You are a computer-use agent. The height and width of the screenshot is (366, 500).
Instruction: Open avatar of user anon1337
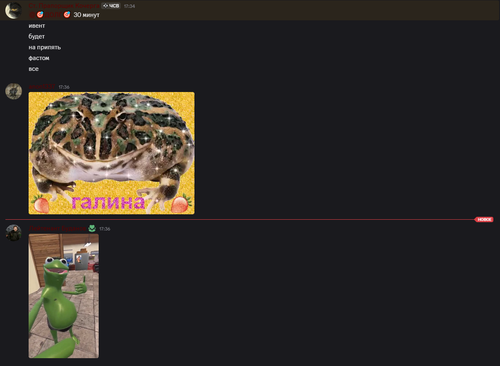click(14, 91)
